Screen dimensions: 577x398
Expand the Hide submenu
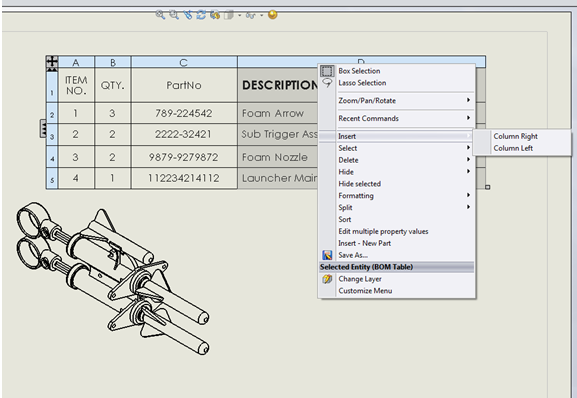pos(397,172)
